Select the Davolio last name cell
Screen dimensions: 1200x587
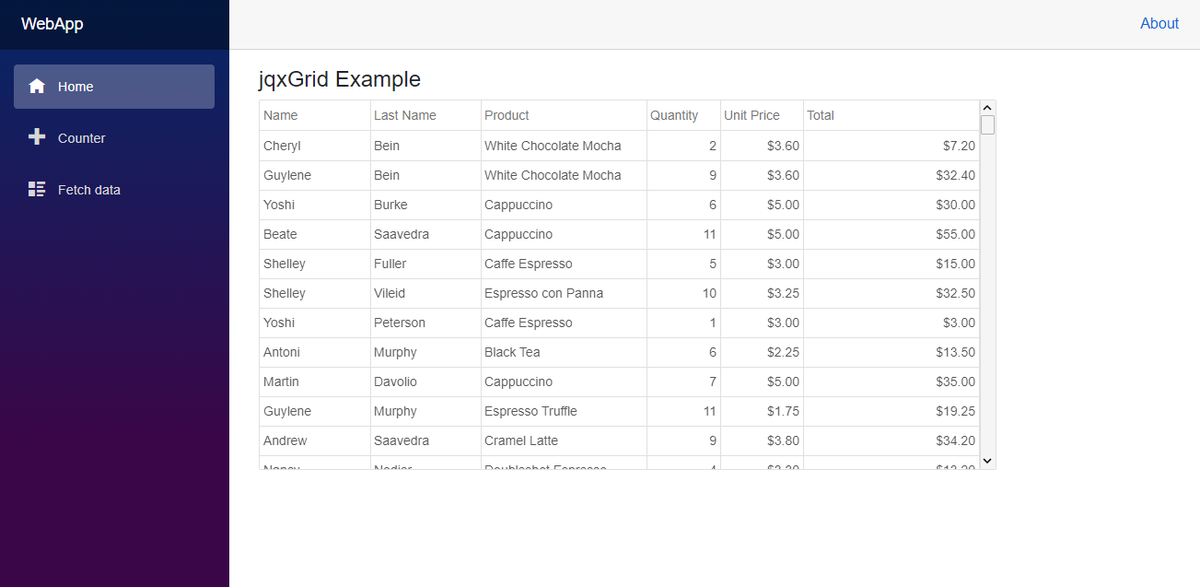point(425,382)
